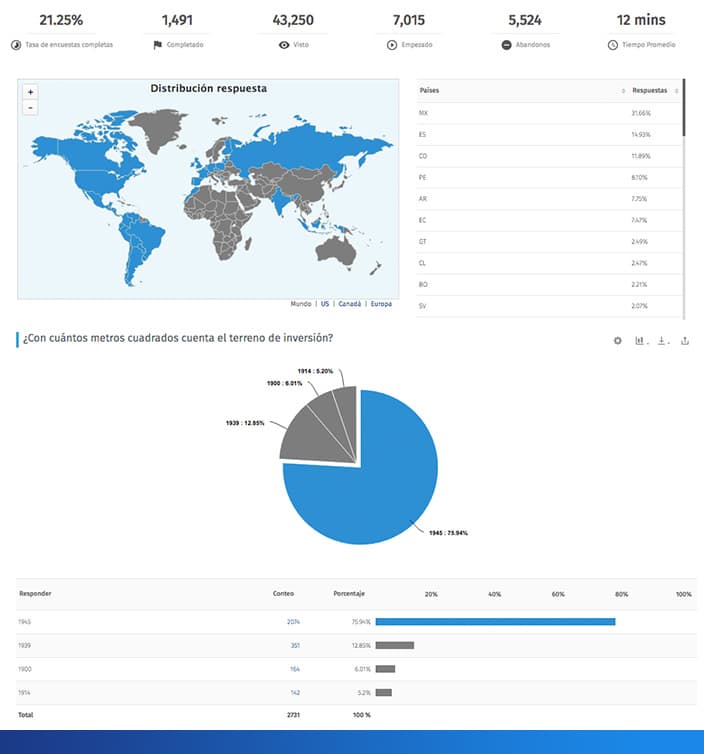Select the BO country row
This screenshot has width=704, height=754.
point(549,284)
